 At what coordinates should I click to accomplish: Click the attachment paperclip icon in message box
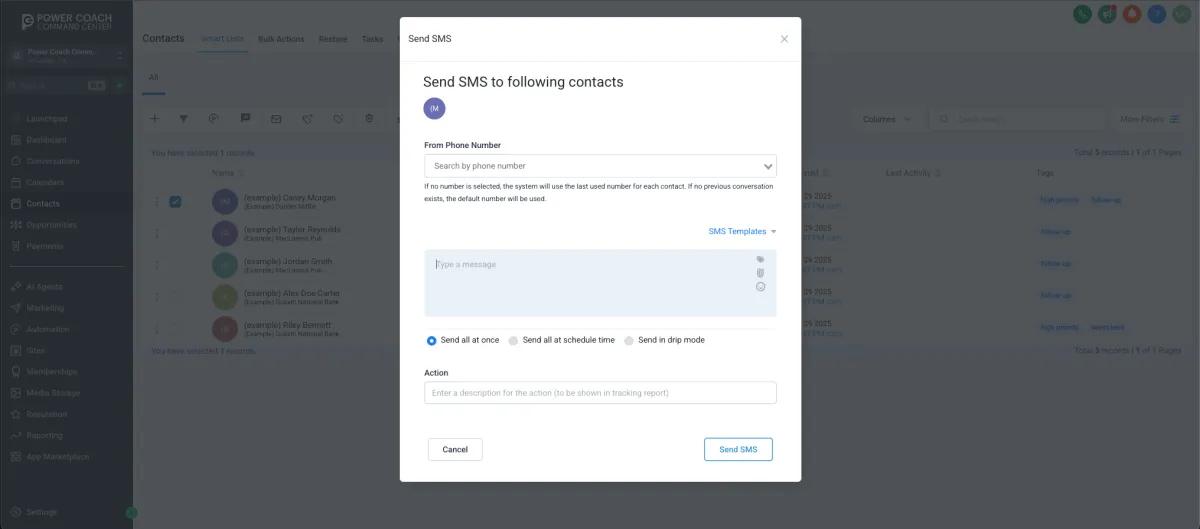pyautogui.click(x=760, y=273)
